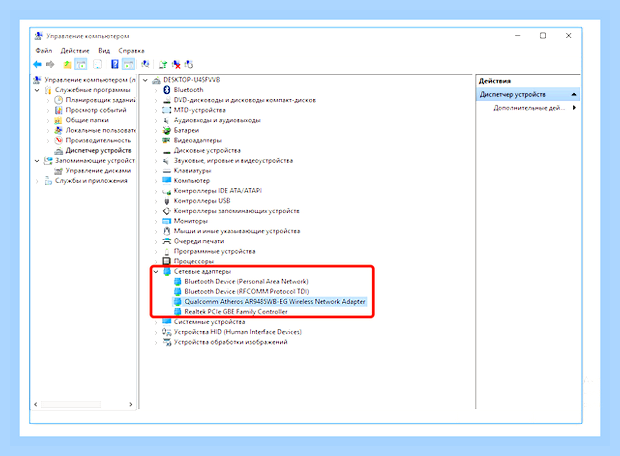Image resolution: width=620 pixels, height=456 pixels.
Task: Select Клавиатуры category text
Action: coord(192,170)
